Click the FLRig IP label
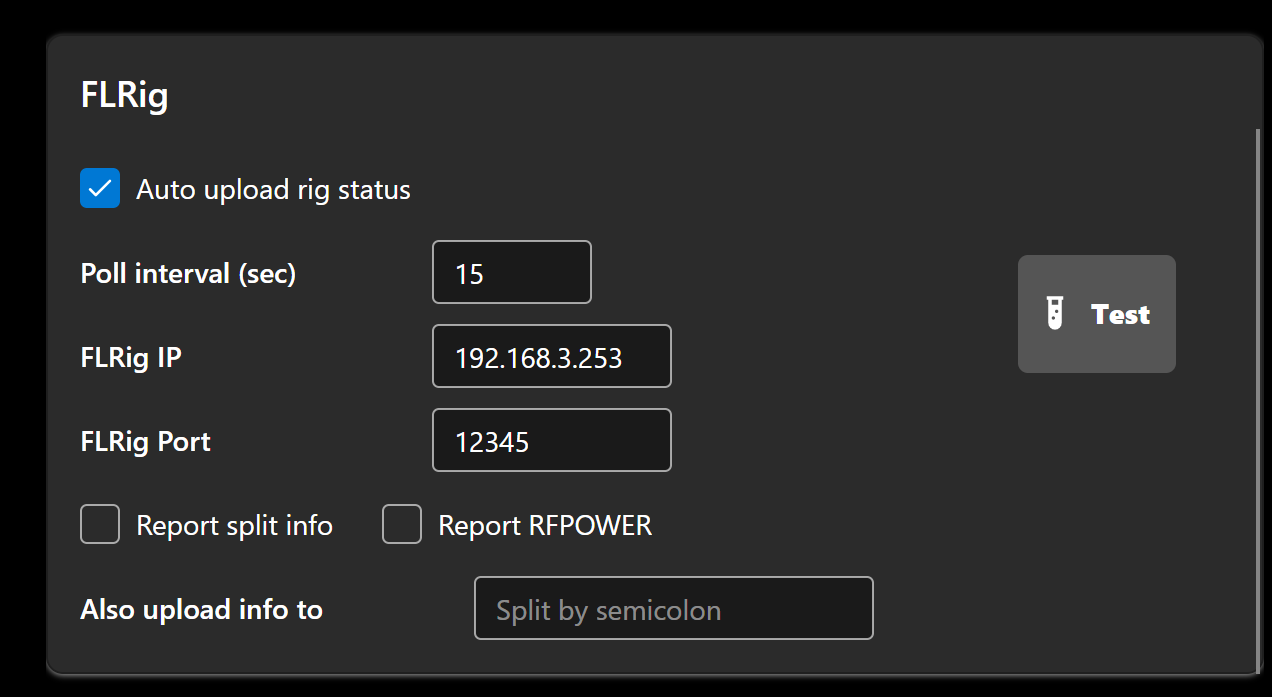 [131, 357]
